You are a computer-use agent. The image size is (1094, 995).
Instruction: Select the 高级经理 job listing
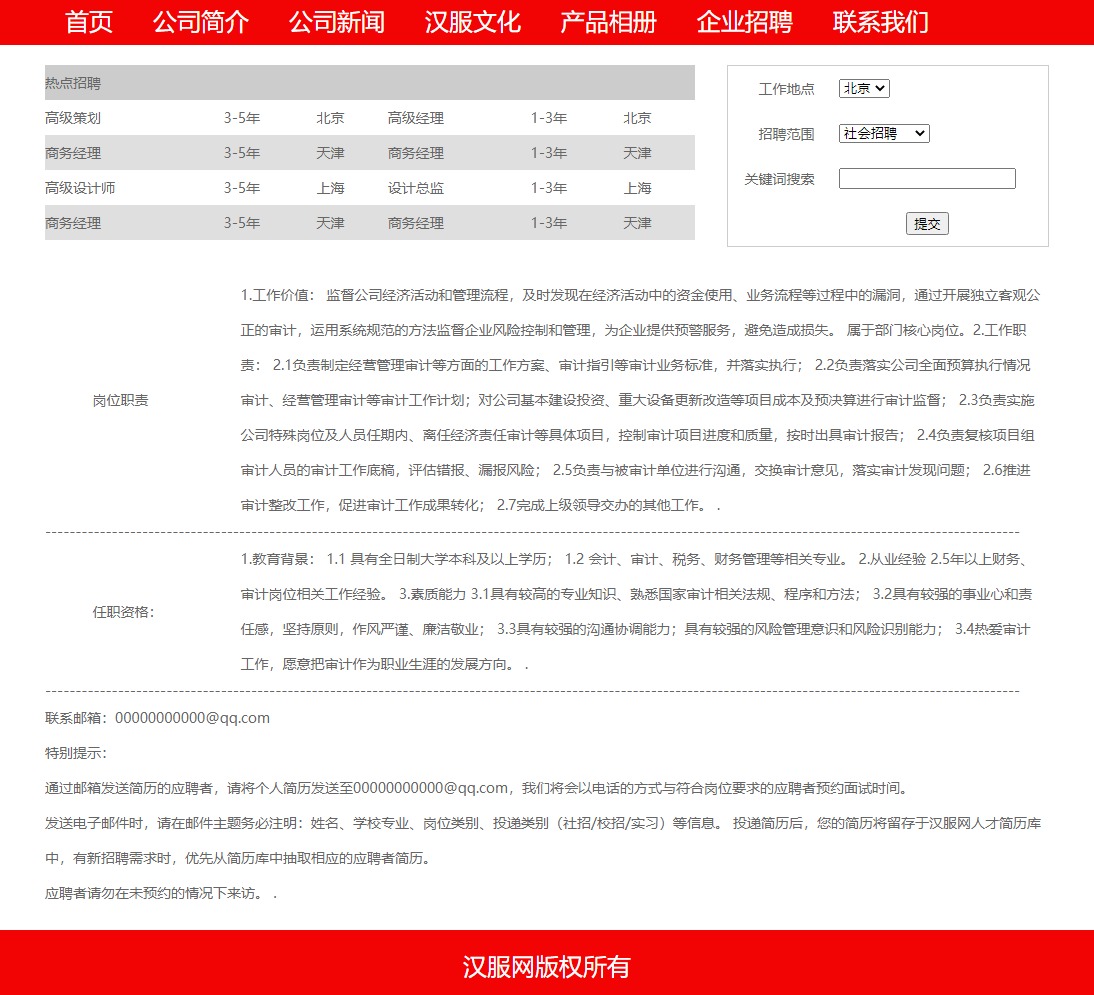click(416, 118)
